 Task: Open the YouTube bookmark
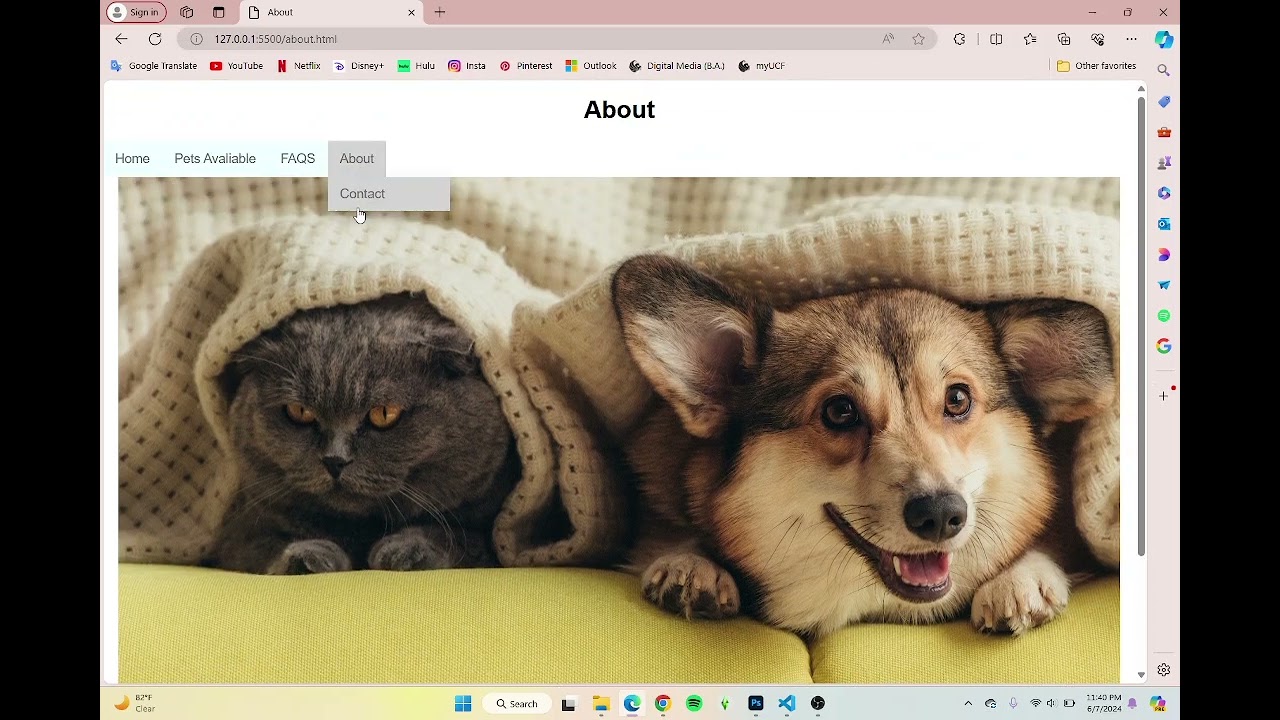[x=236, y=66]
